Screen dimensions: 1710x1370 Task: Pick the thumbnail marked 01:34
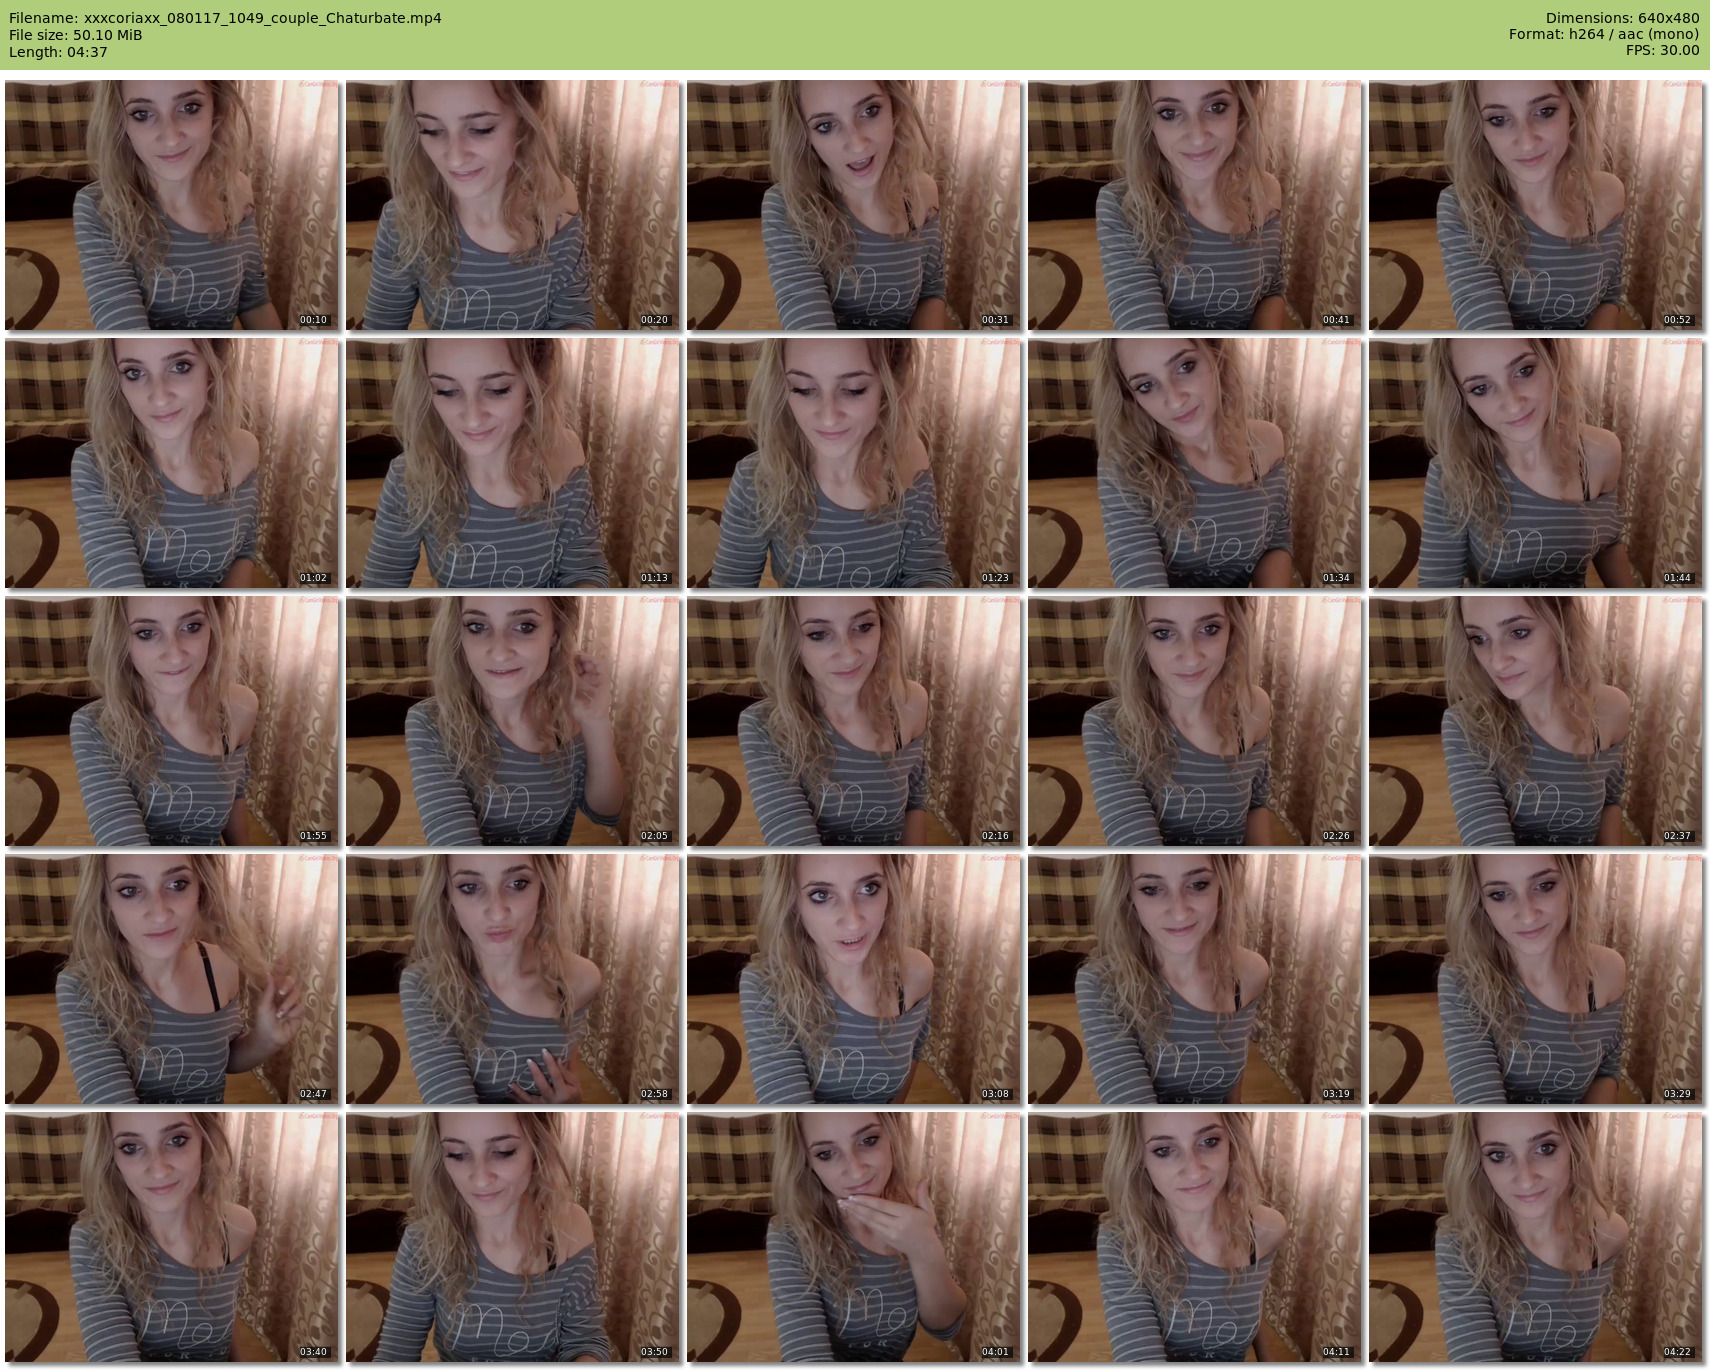tap(1195, 463)
